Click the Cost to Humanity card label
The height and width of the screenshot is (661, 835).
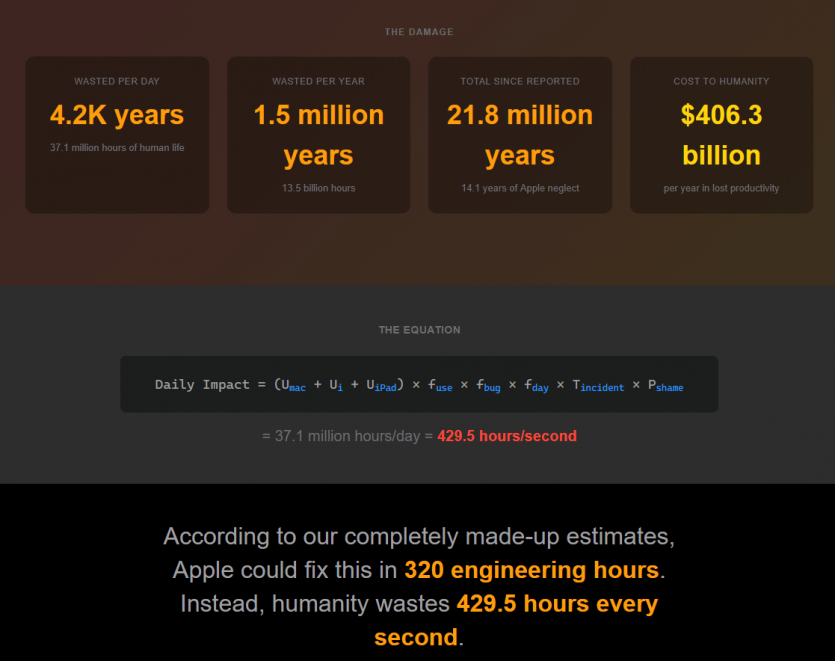721,81
